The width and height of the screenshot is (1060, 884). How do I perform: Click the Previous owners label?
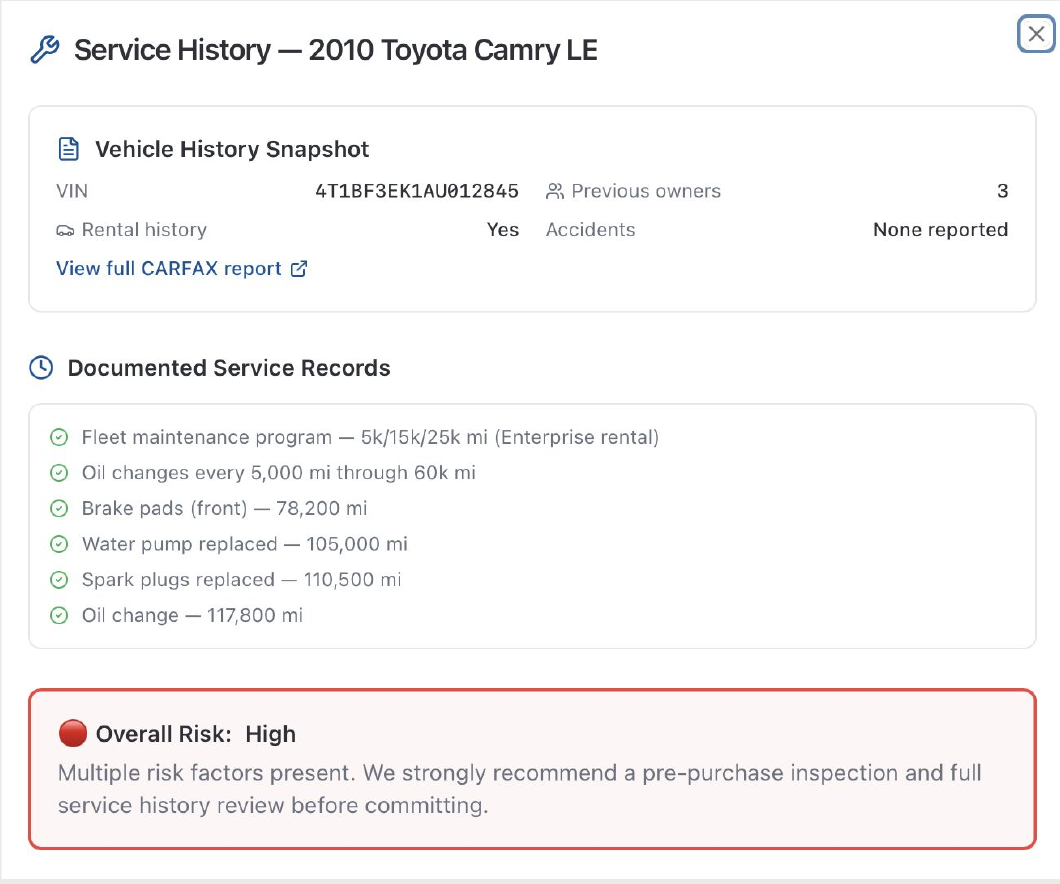pyautogui.click(x=646, y=191)
